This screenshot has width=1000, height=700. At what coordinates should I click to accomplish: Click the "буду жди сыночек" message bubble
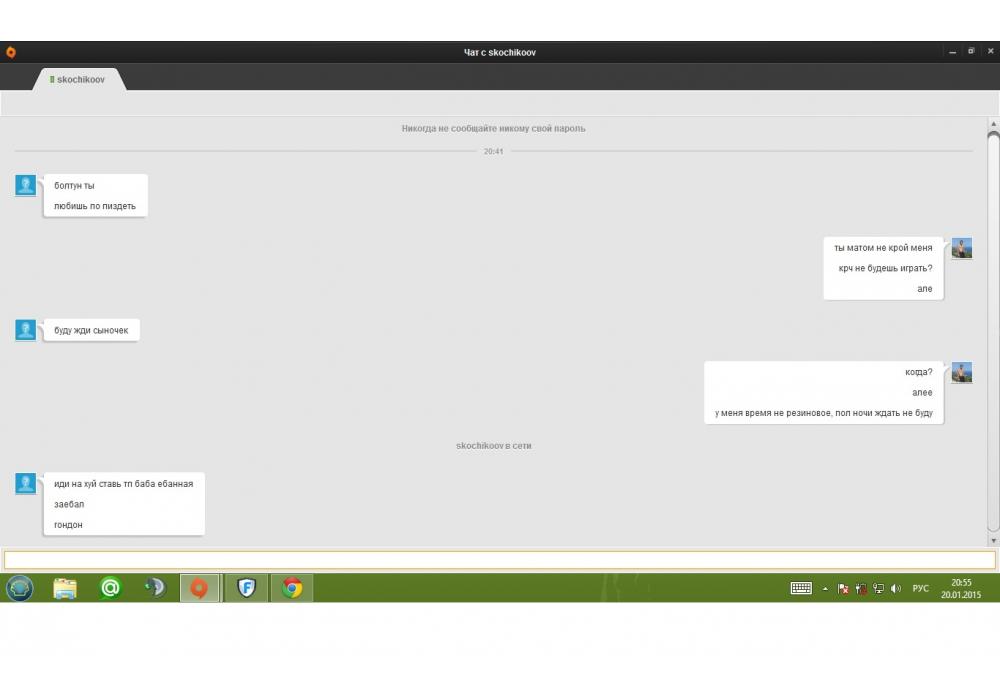point(91,330)
